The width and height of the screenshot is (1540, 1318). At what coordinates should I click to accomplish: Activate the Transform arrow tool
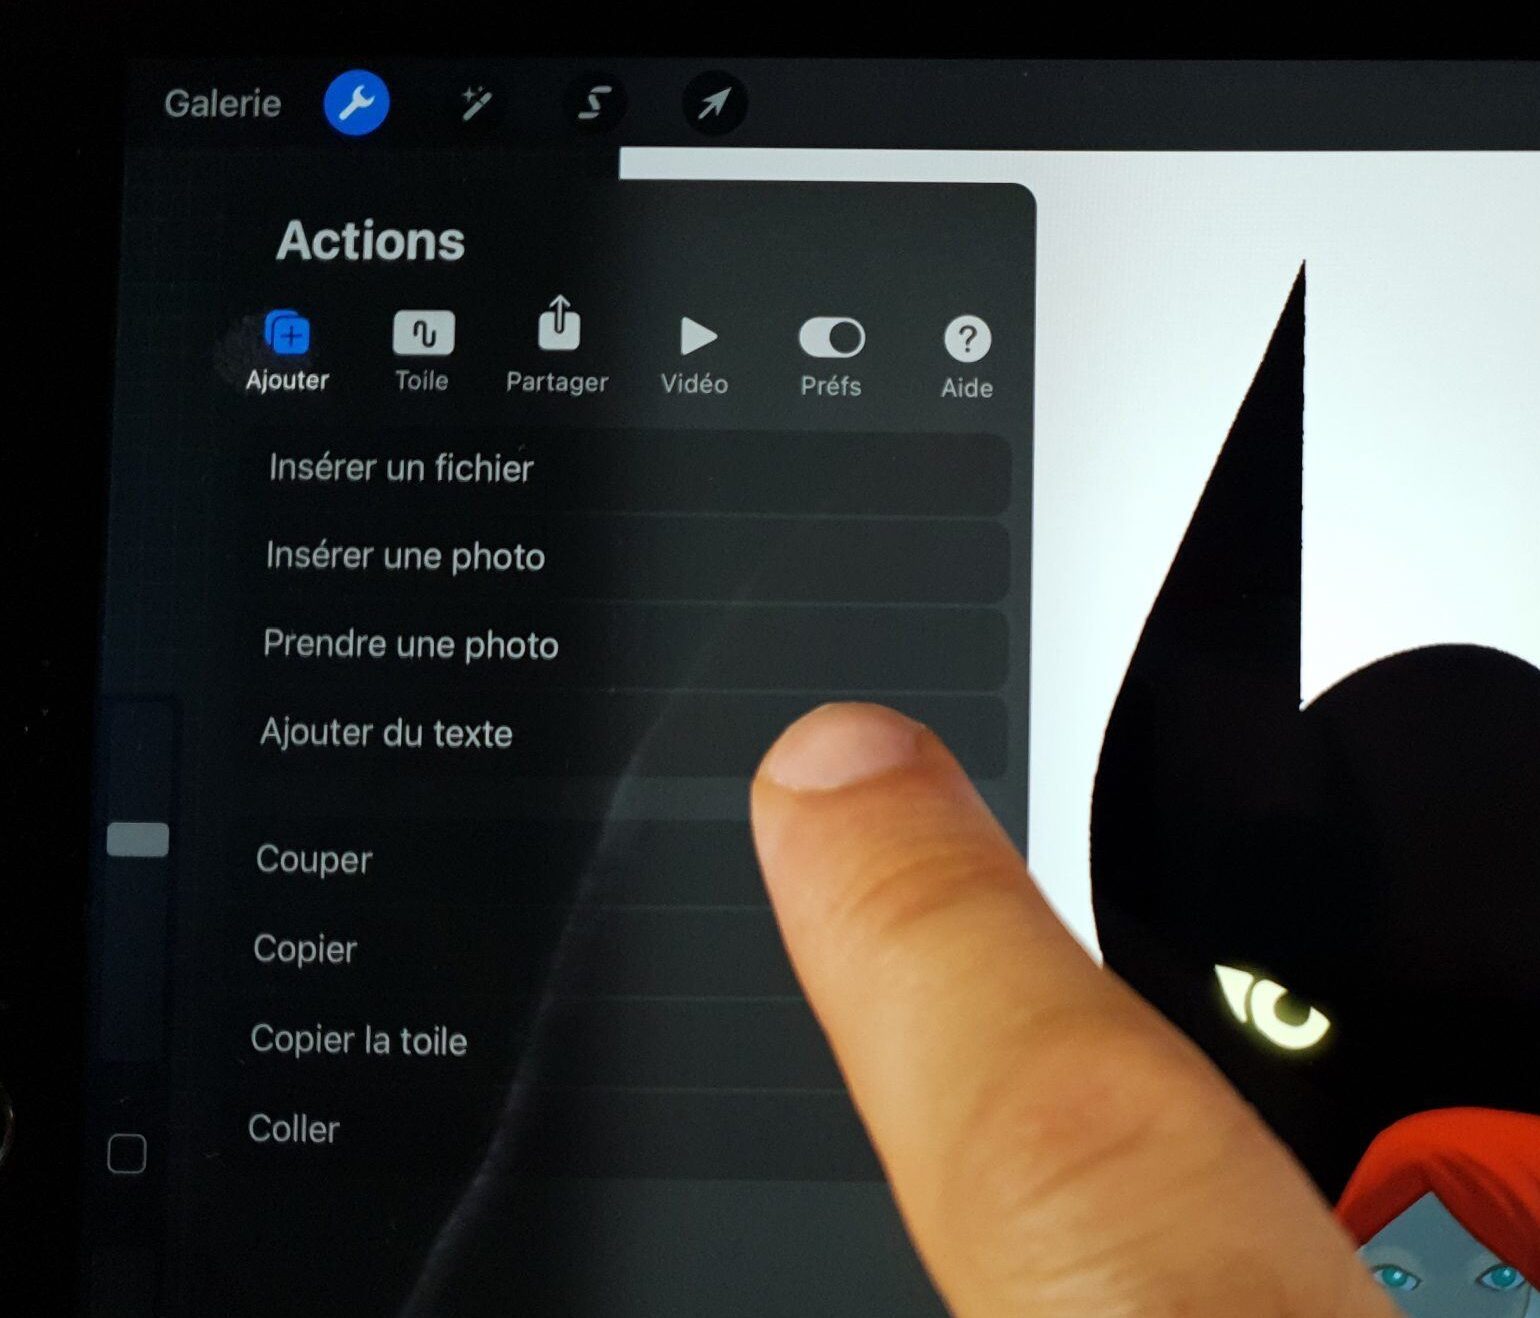[x=714, y=103]
